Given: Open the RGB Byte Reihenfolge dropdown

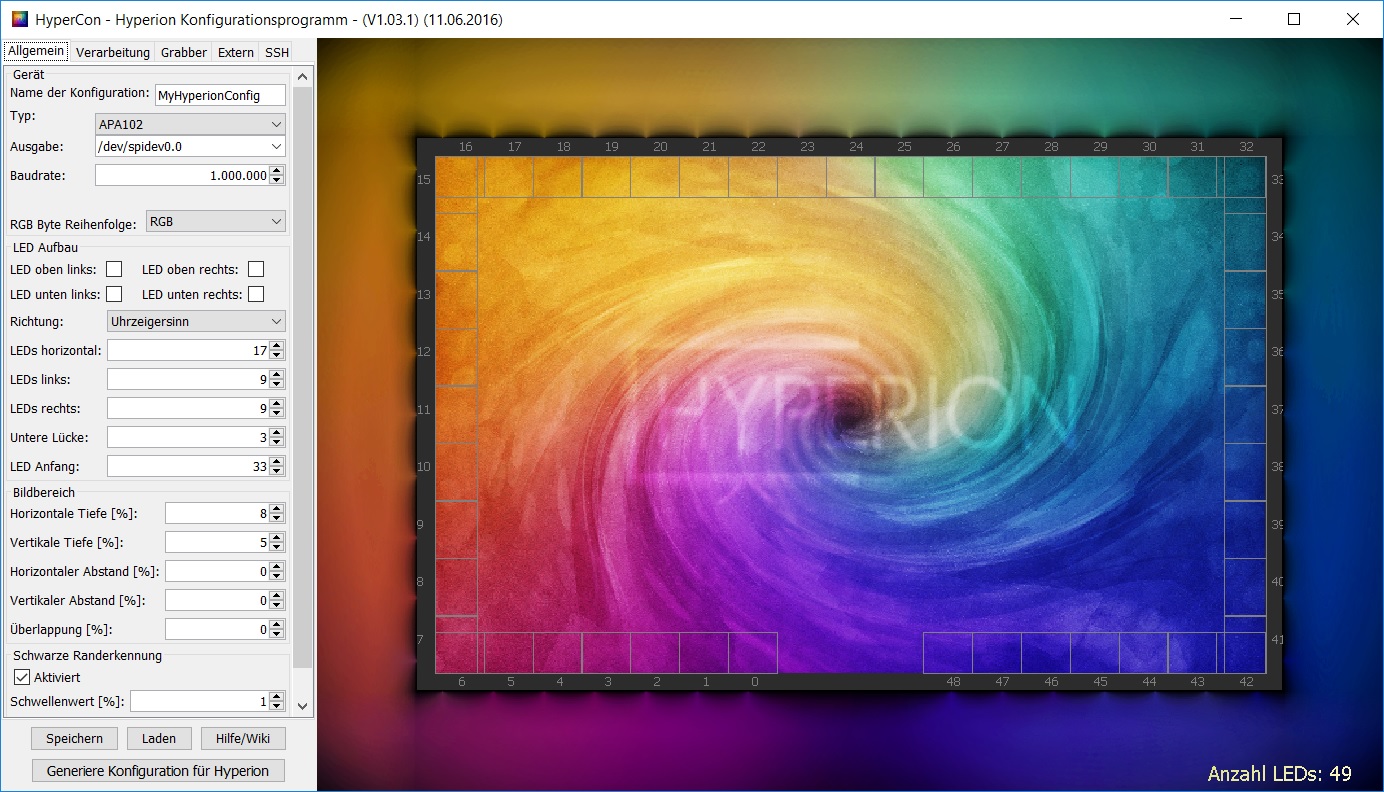Looking at the screenshot, I should [x=216, y=221].
